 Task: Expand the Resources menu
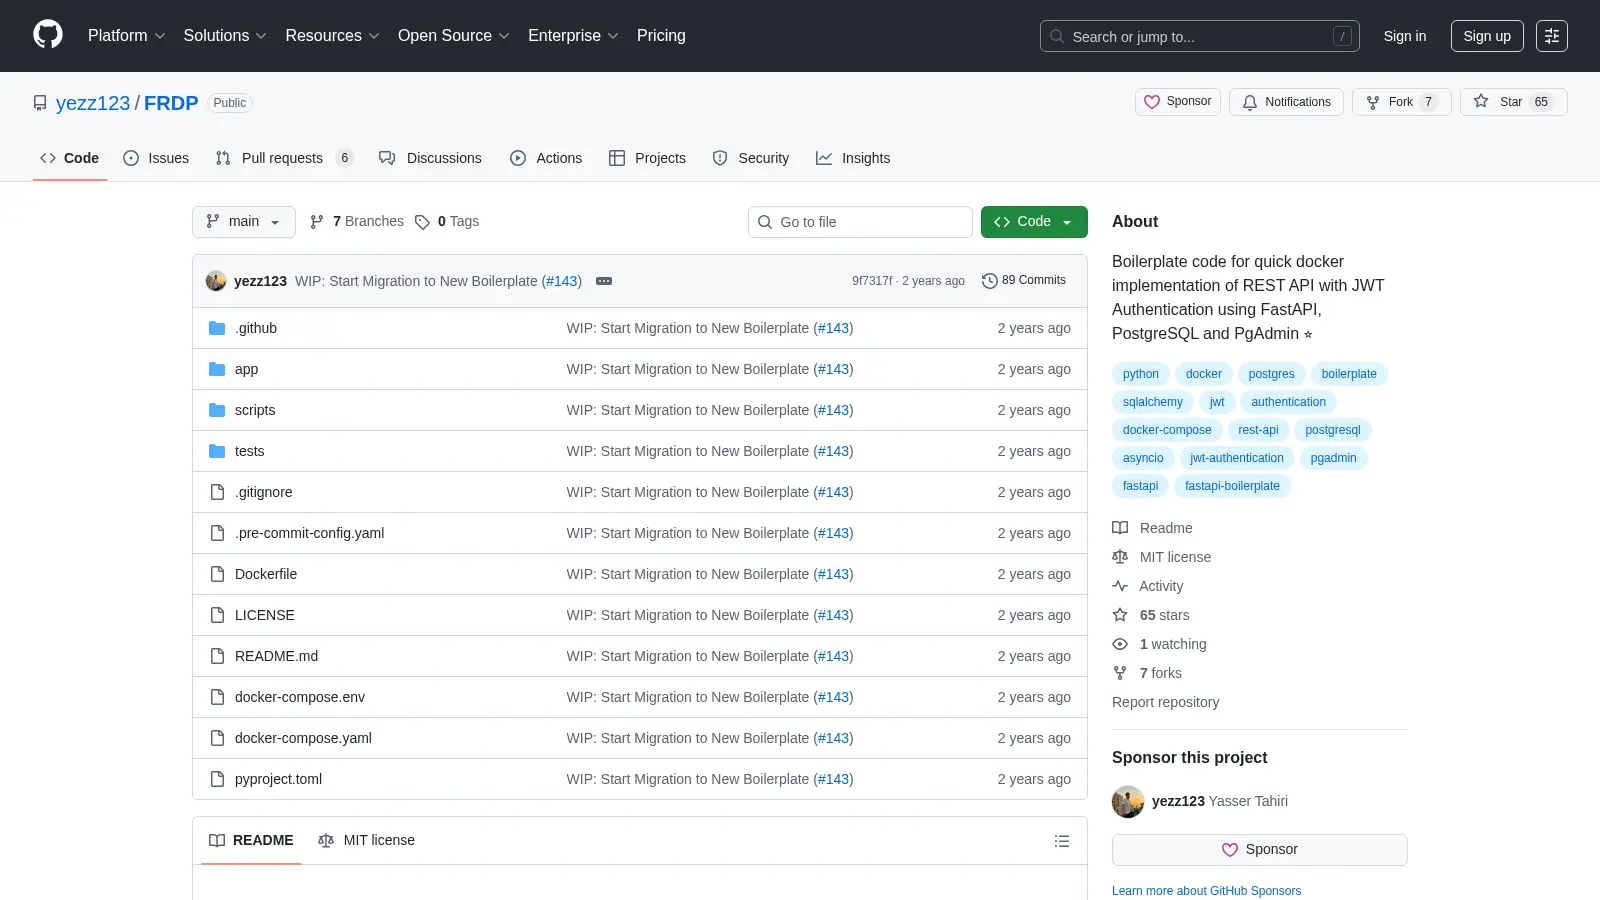click(x=332, y=36)
